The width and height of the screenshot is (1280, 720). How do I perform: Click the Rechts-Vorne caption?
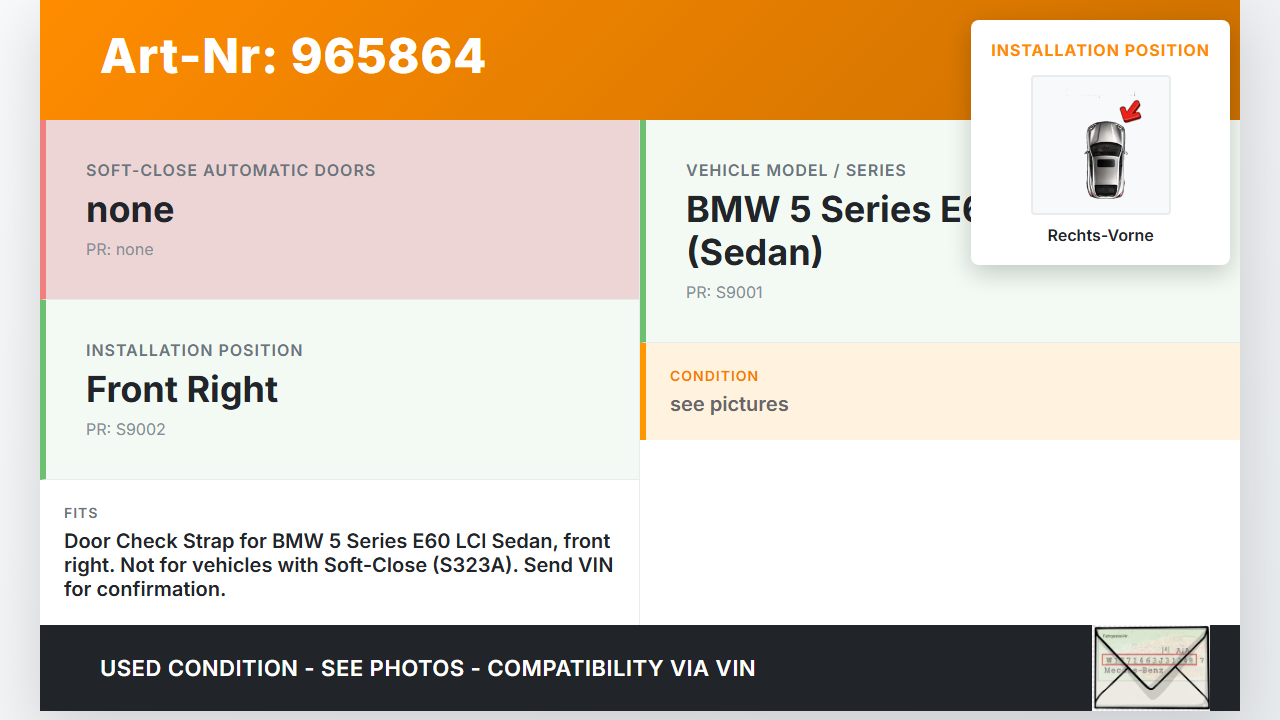1100,236
